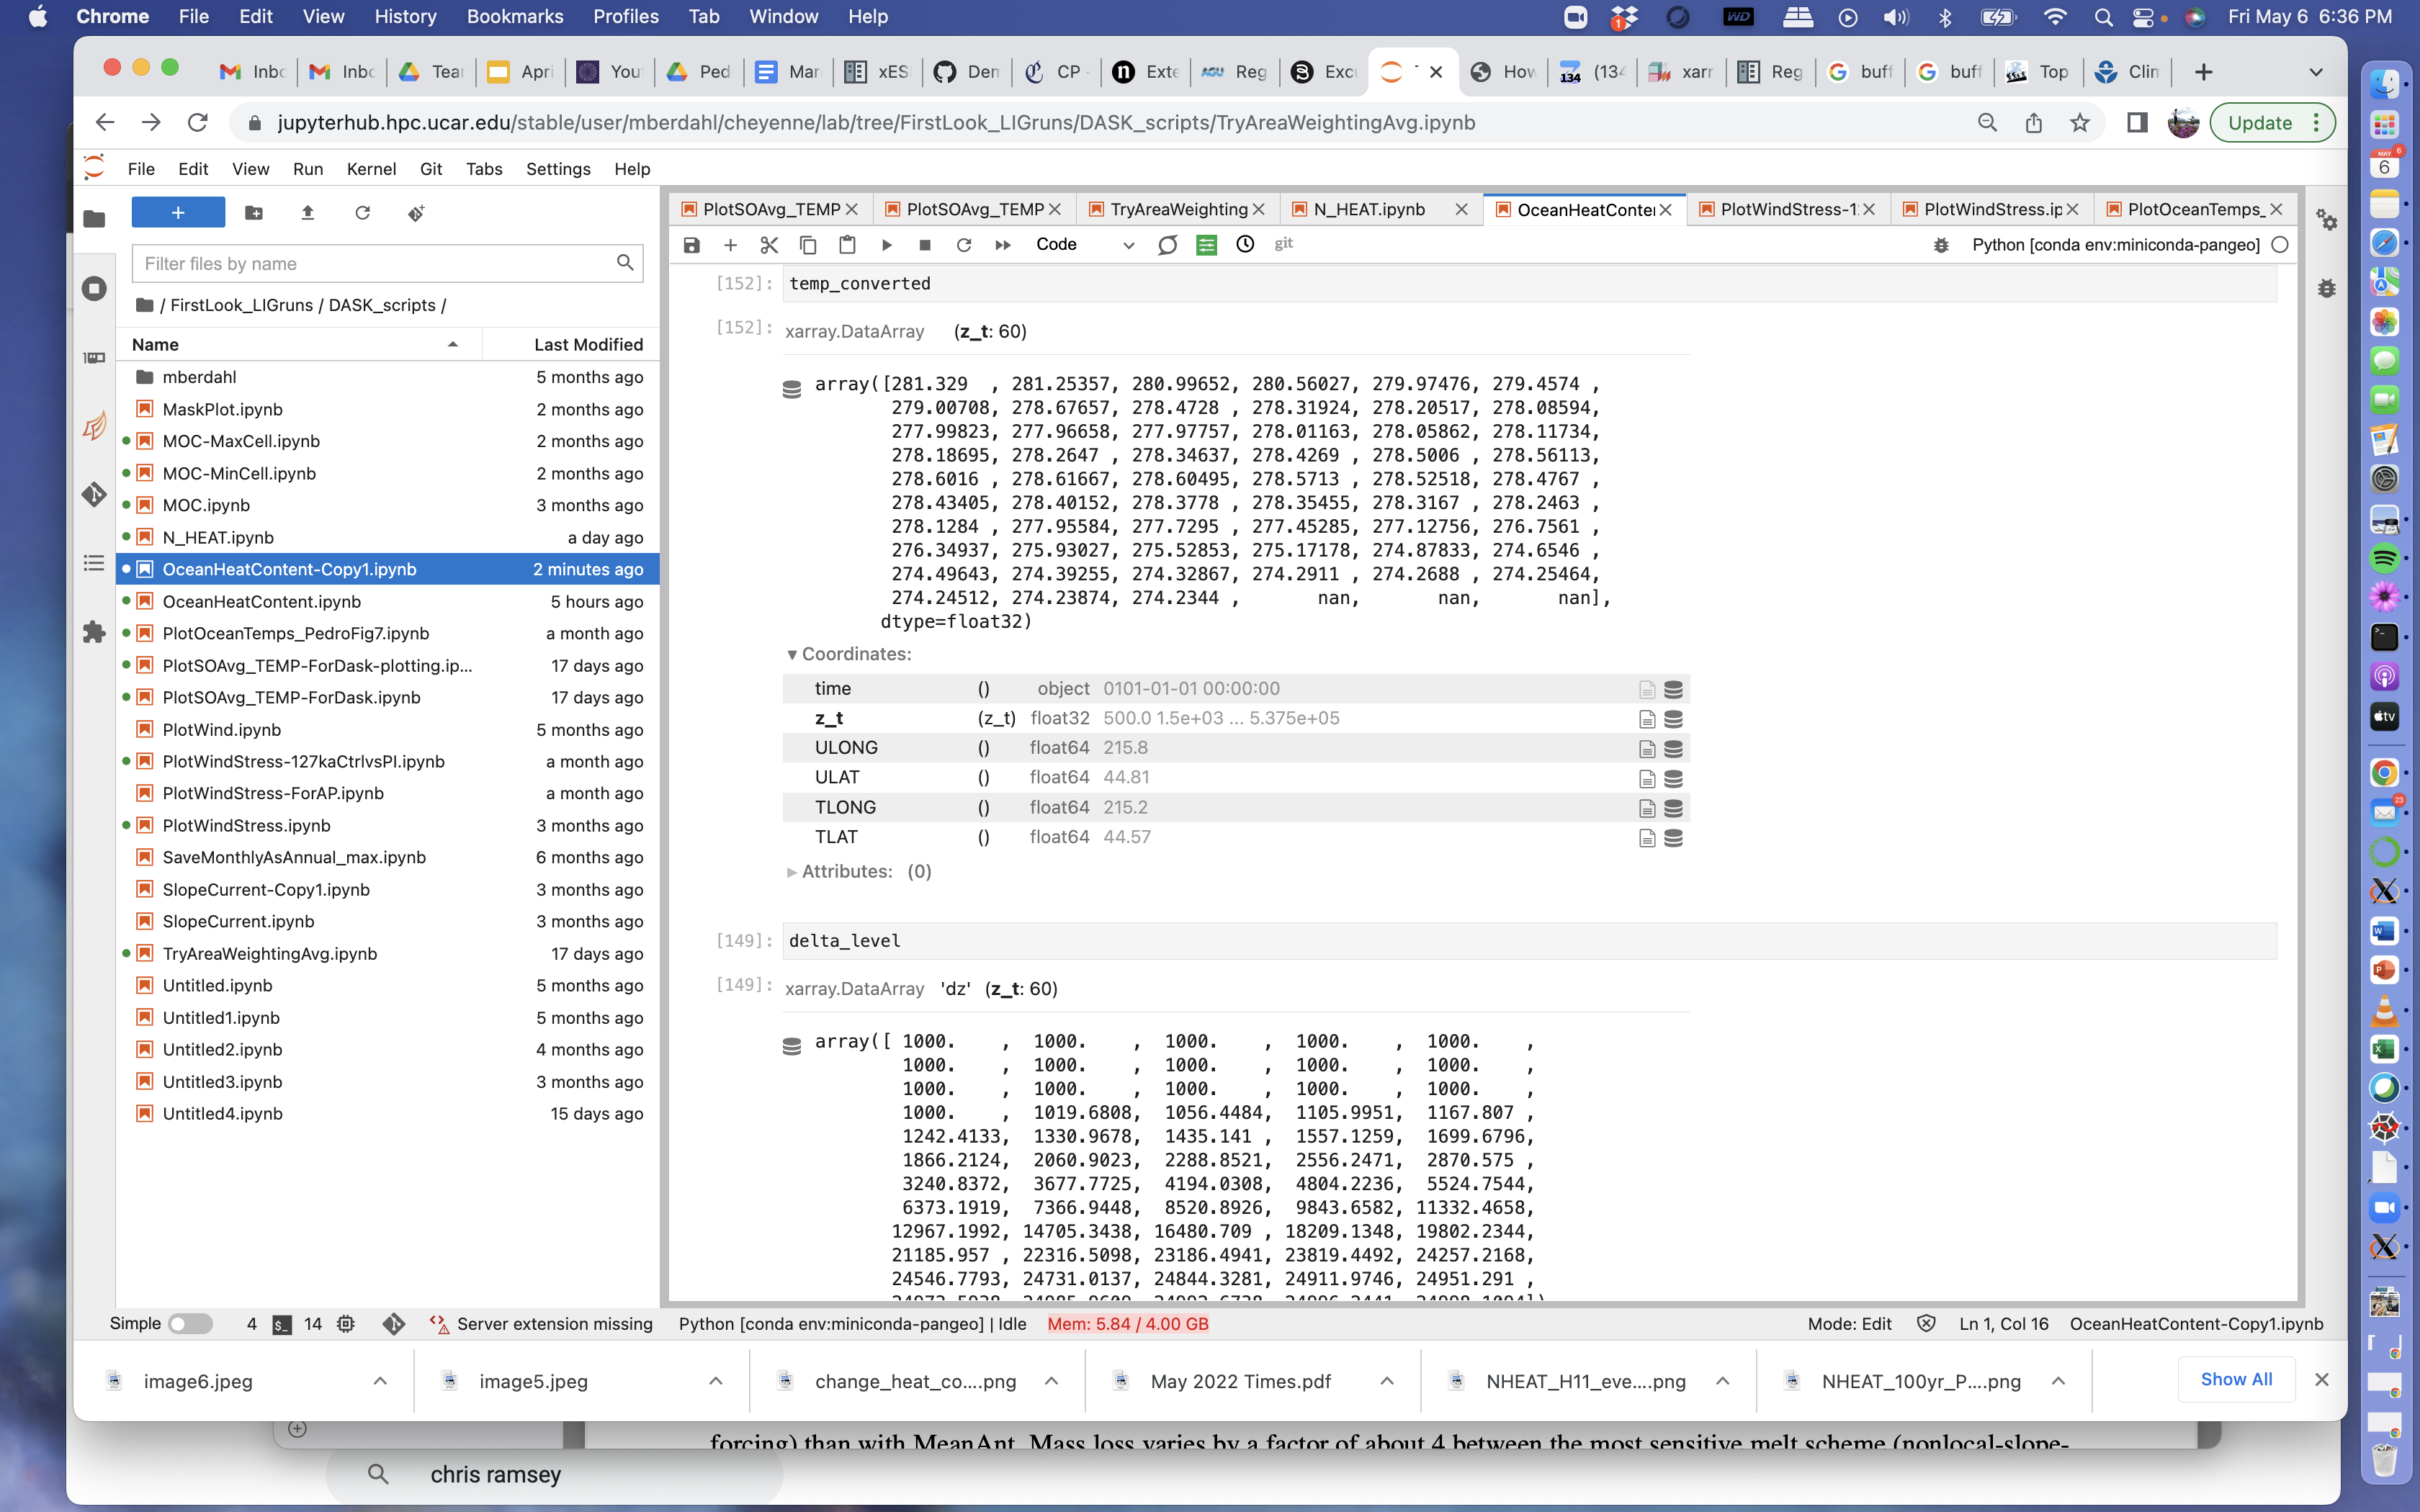Screen dimensions: 2420x1512
Task: Click the green table-of-contents toolbar icon
Action: [1207, 245]
